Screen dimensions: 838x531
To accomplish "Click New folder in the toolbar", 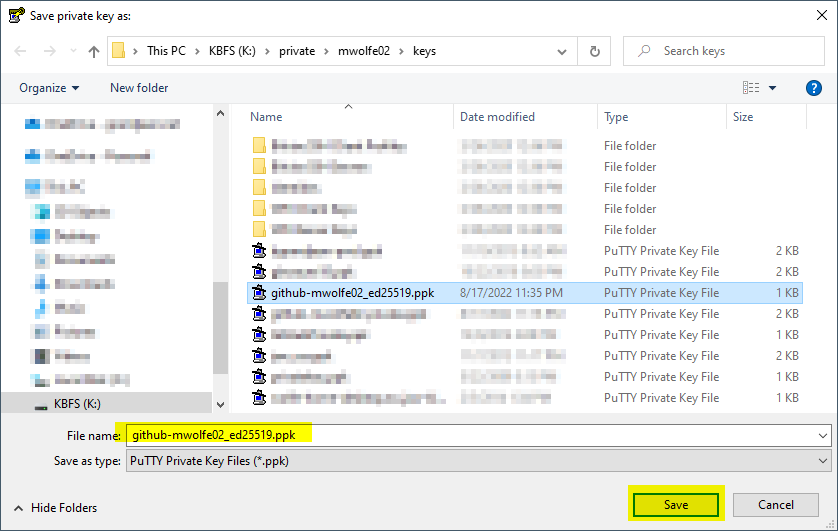I will 139,88.
